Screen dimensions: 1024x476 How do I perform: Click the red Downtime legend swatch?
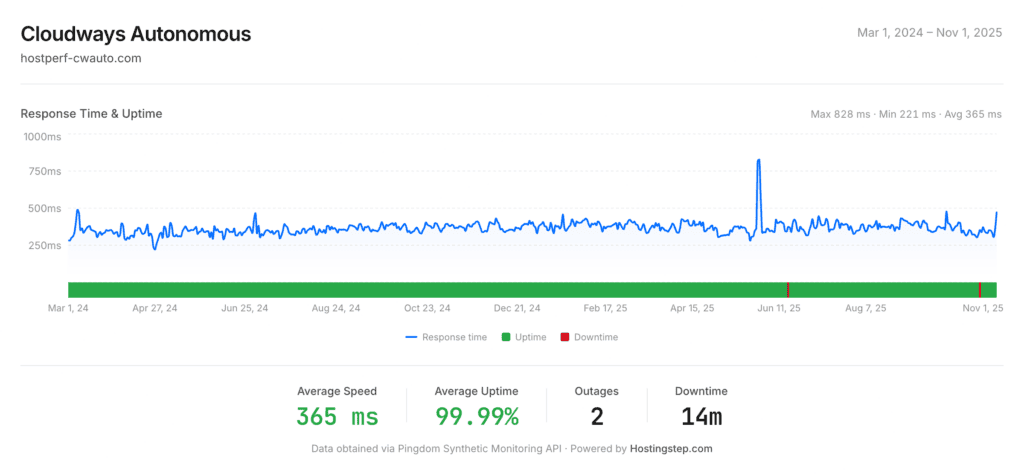(565, 338)
